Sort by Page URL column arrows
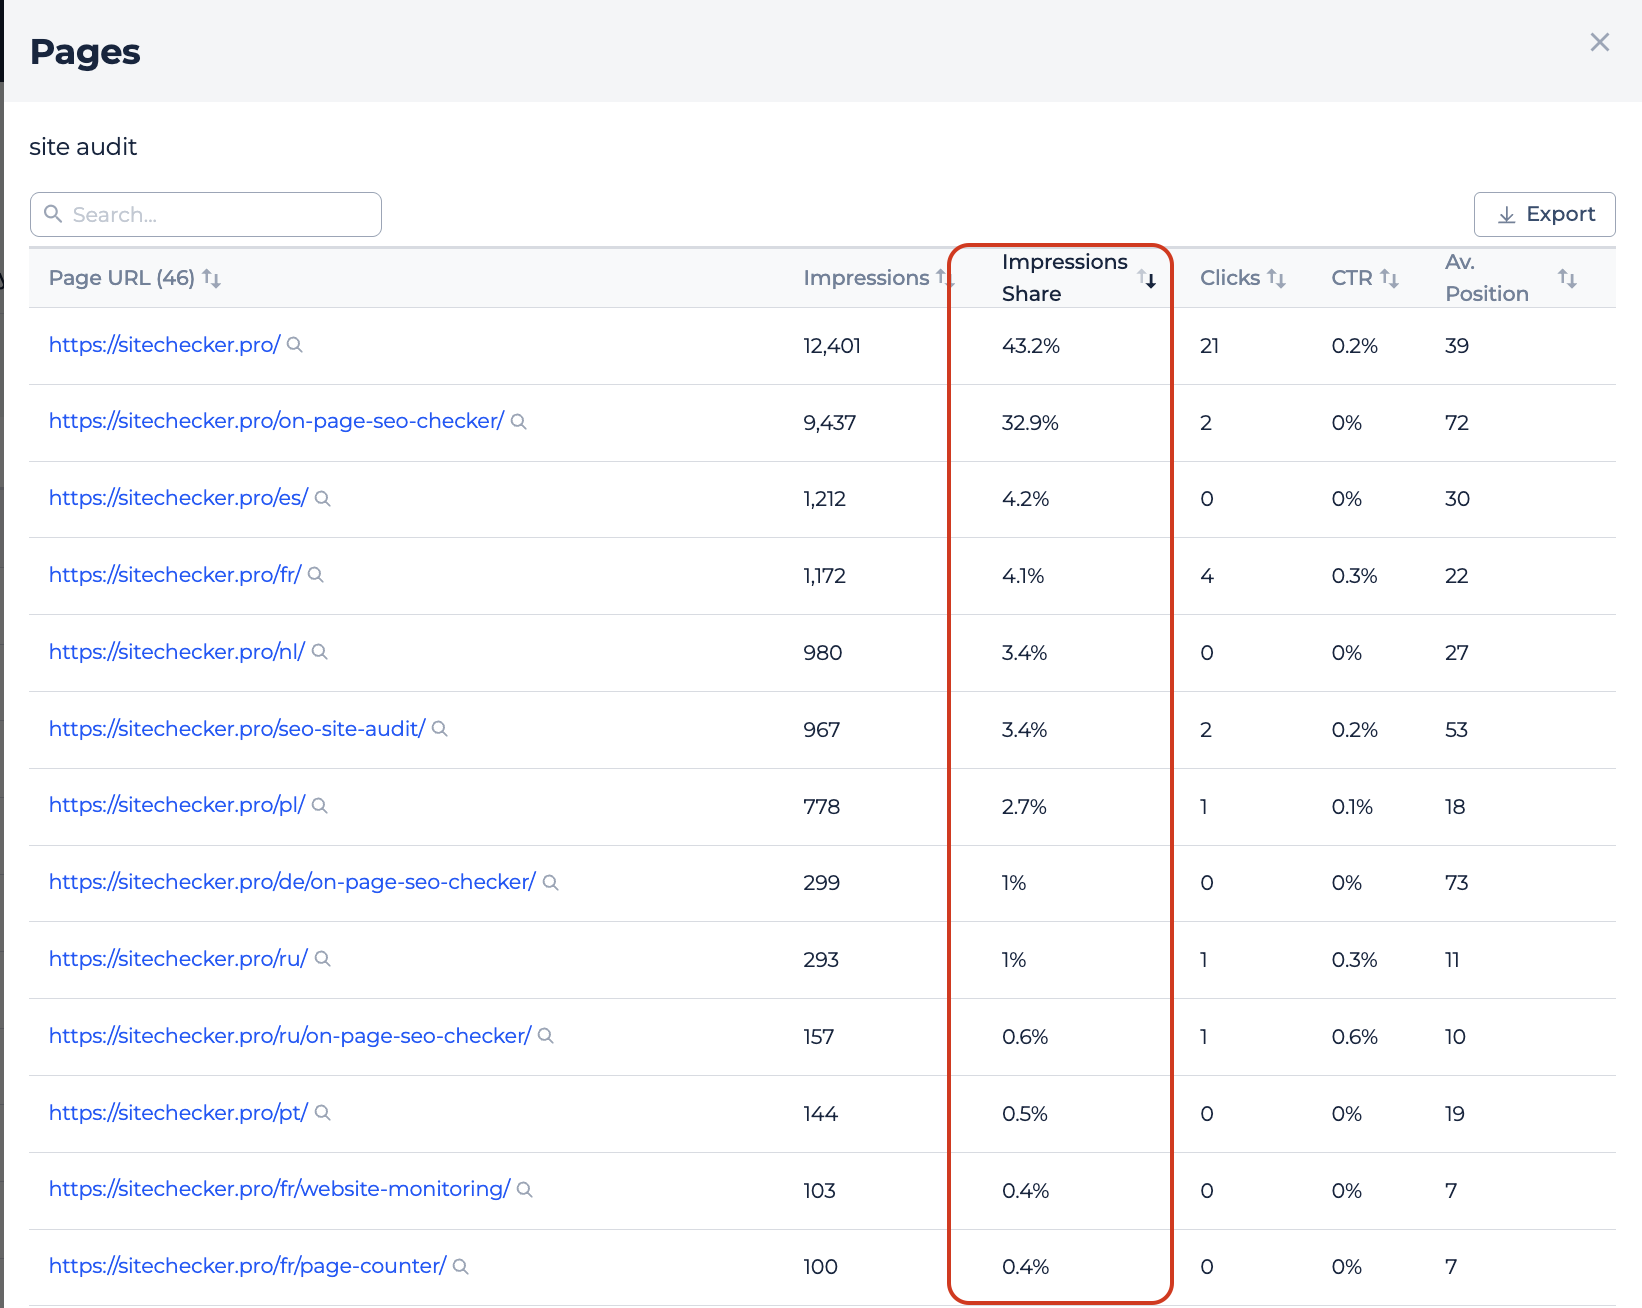 tap(211, 278)
